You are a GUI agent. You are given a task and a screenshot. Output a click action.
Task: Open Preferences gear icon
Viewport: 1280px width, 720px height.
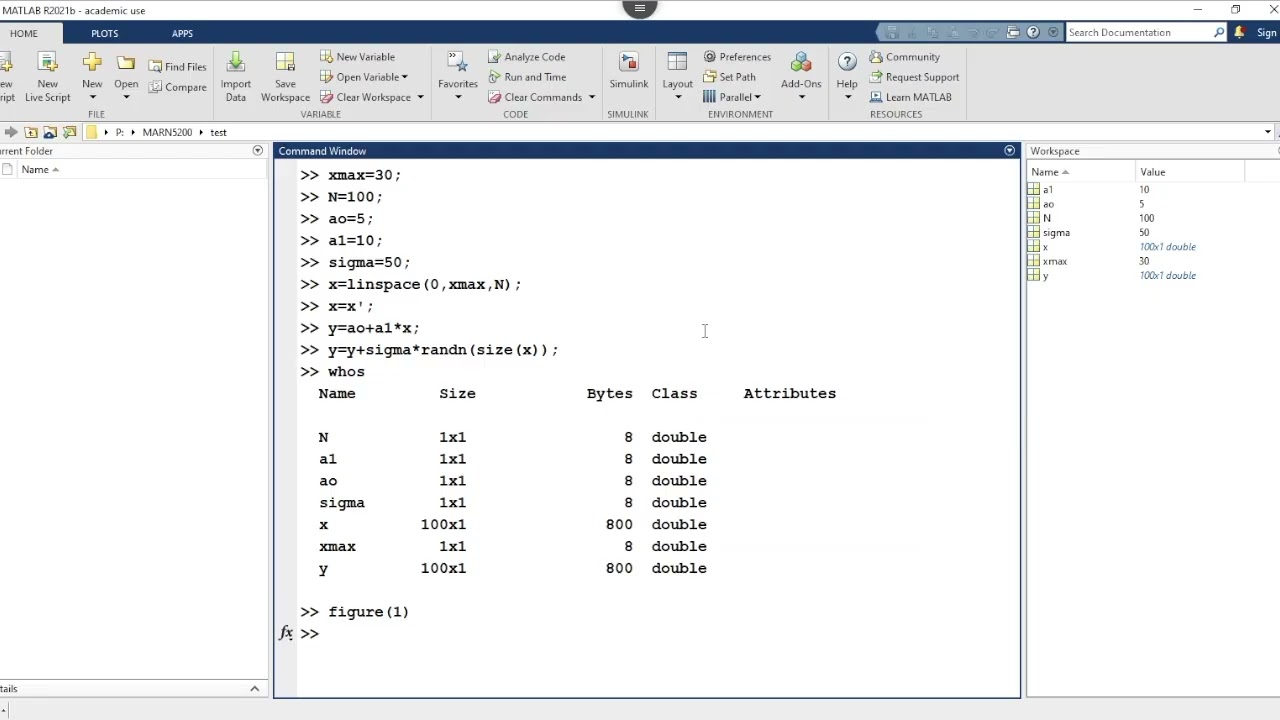tap(710, 57)
